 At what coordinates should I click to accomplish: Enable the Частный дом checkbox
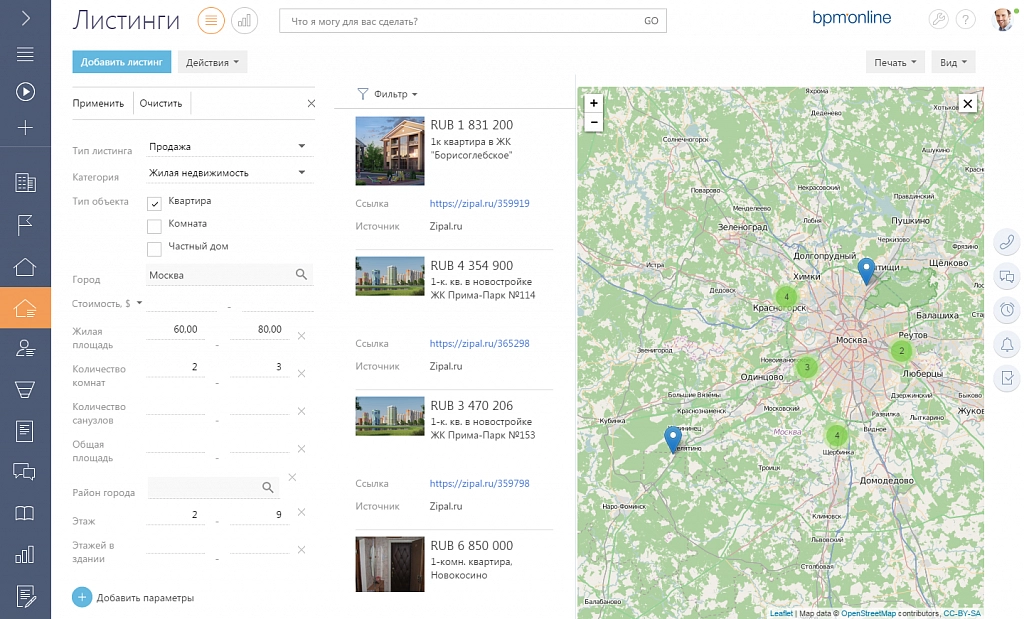pos(155,247)
